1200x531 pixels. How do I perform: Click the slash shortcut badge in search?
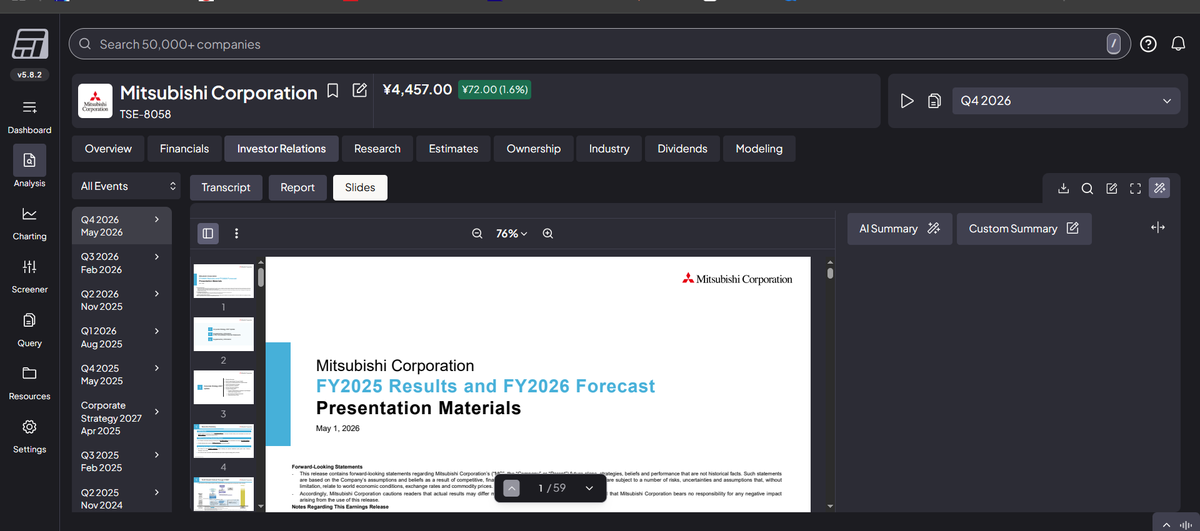[1114, 44]
